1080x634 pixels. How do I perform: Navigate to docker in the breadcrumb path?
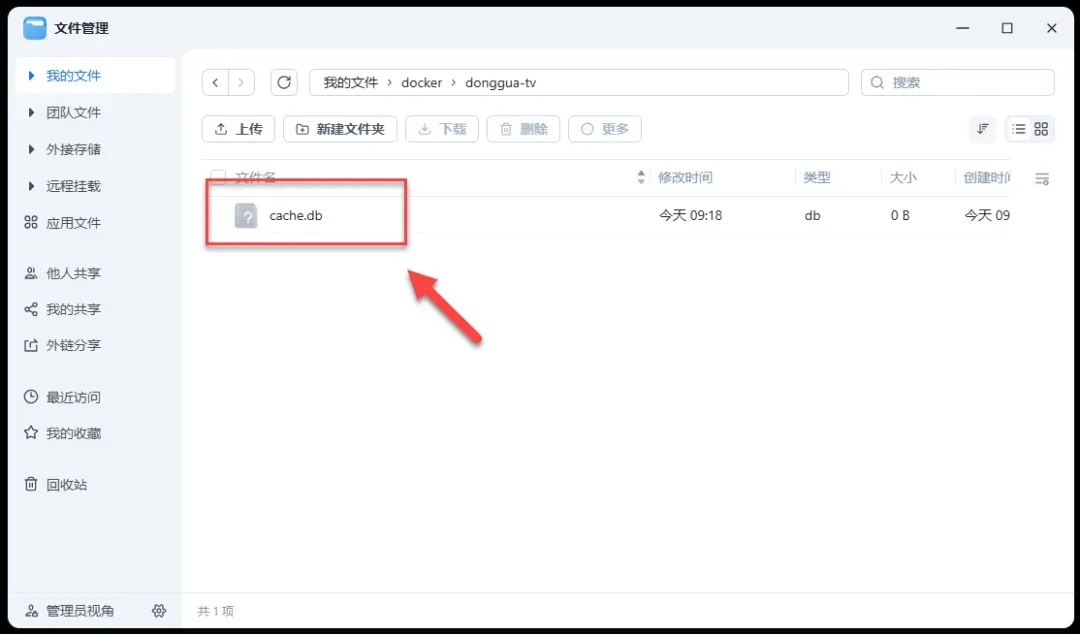click(x=421, y=82)
